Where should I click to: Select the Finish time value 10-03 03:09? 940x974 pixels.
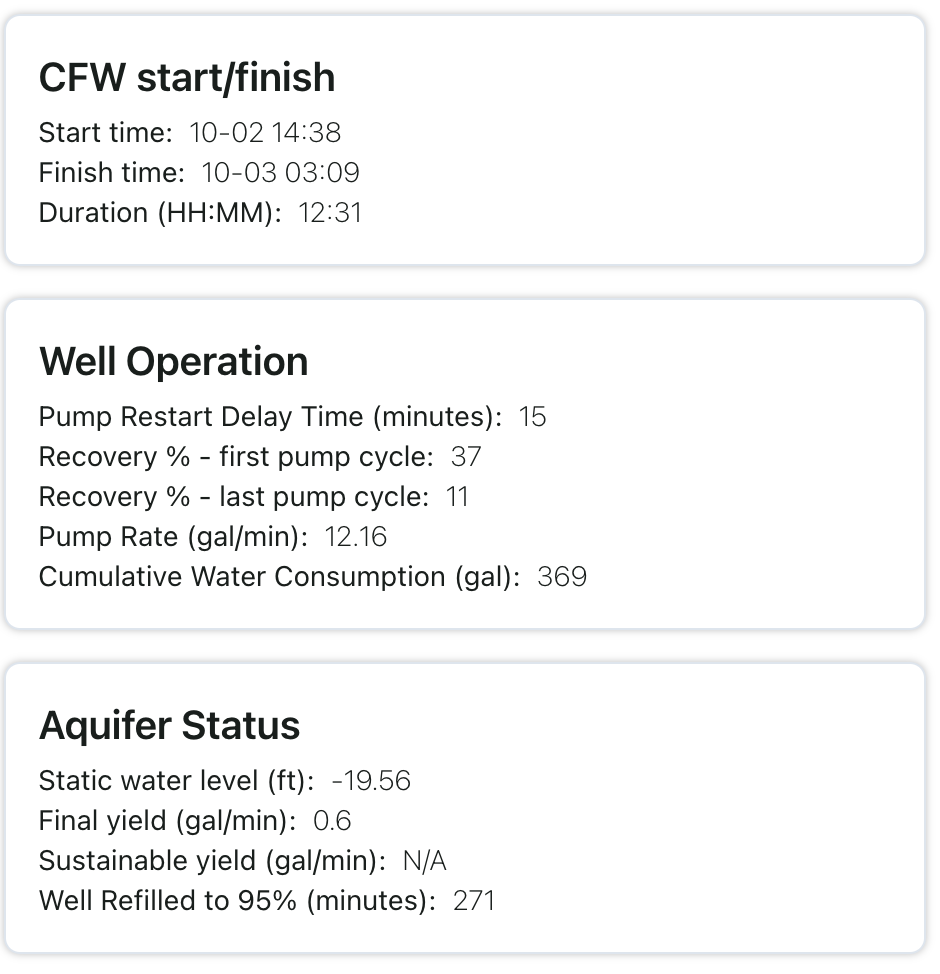coord(280,172)
